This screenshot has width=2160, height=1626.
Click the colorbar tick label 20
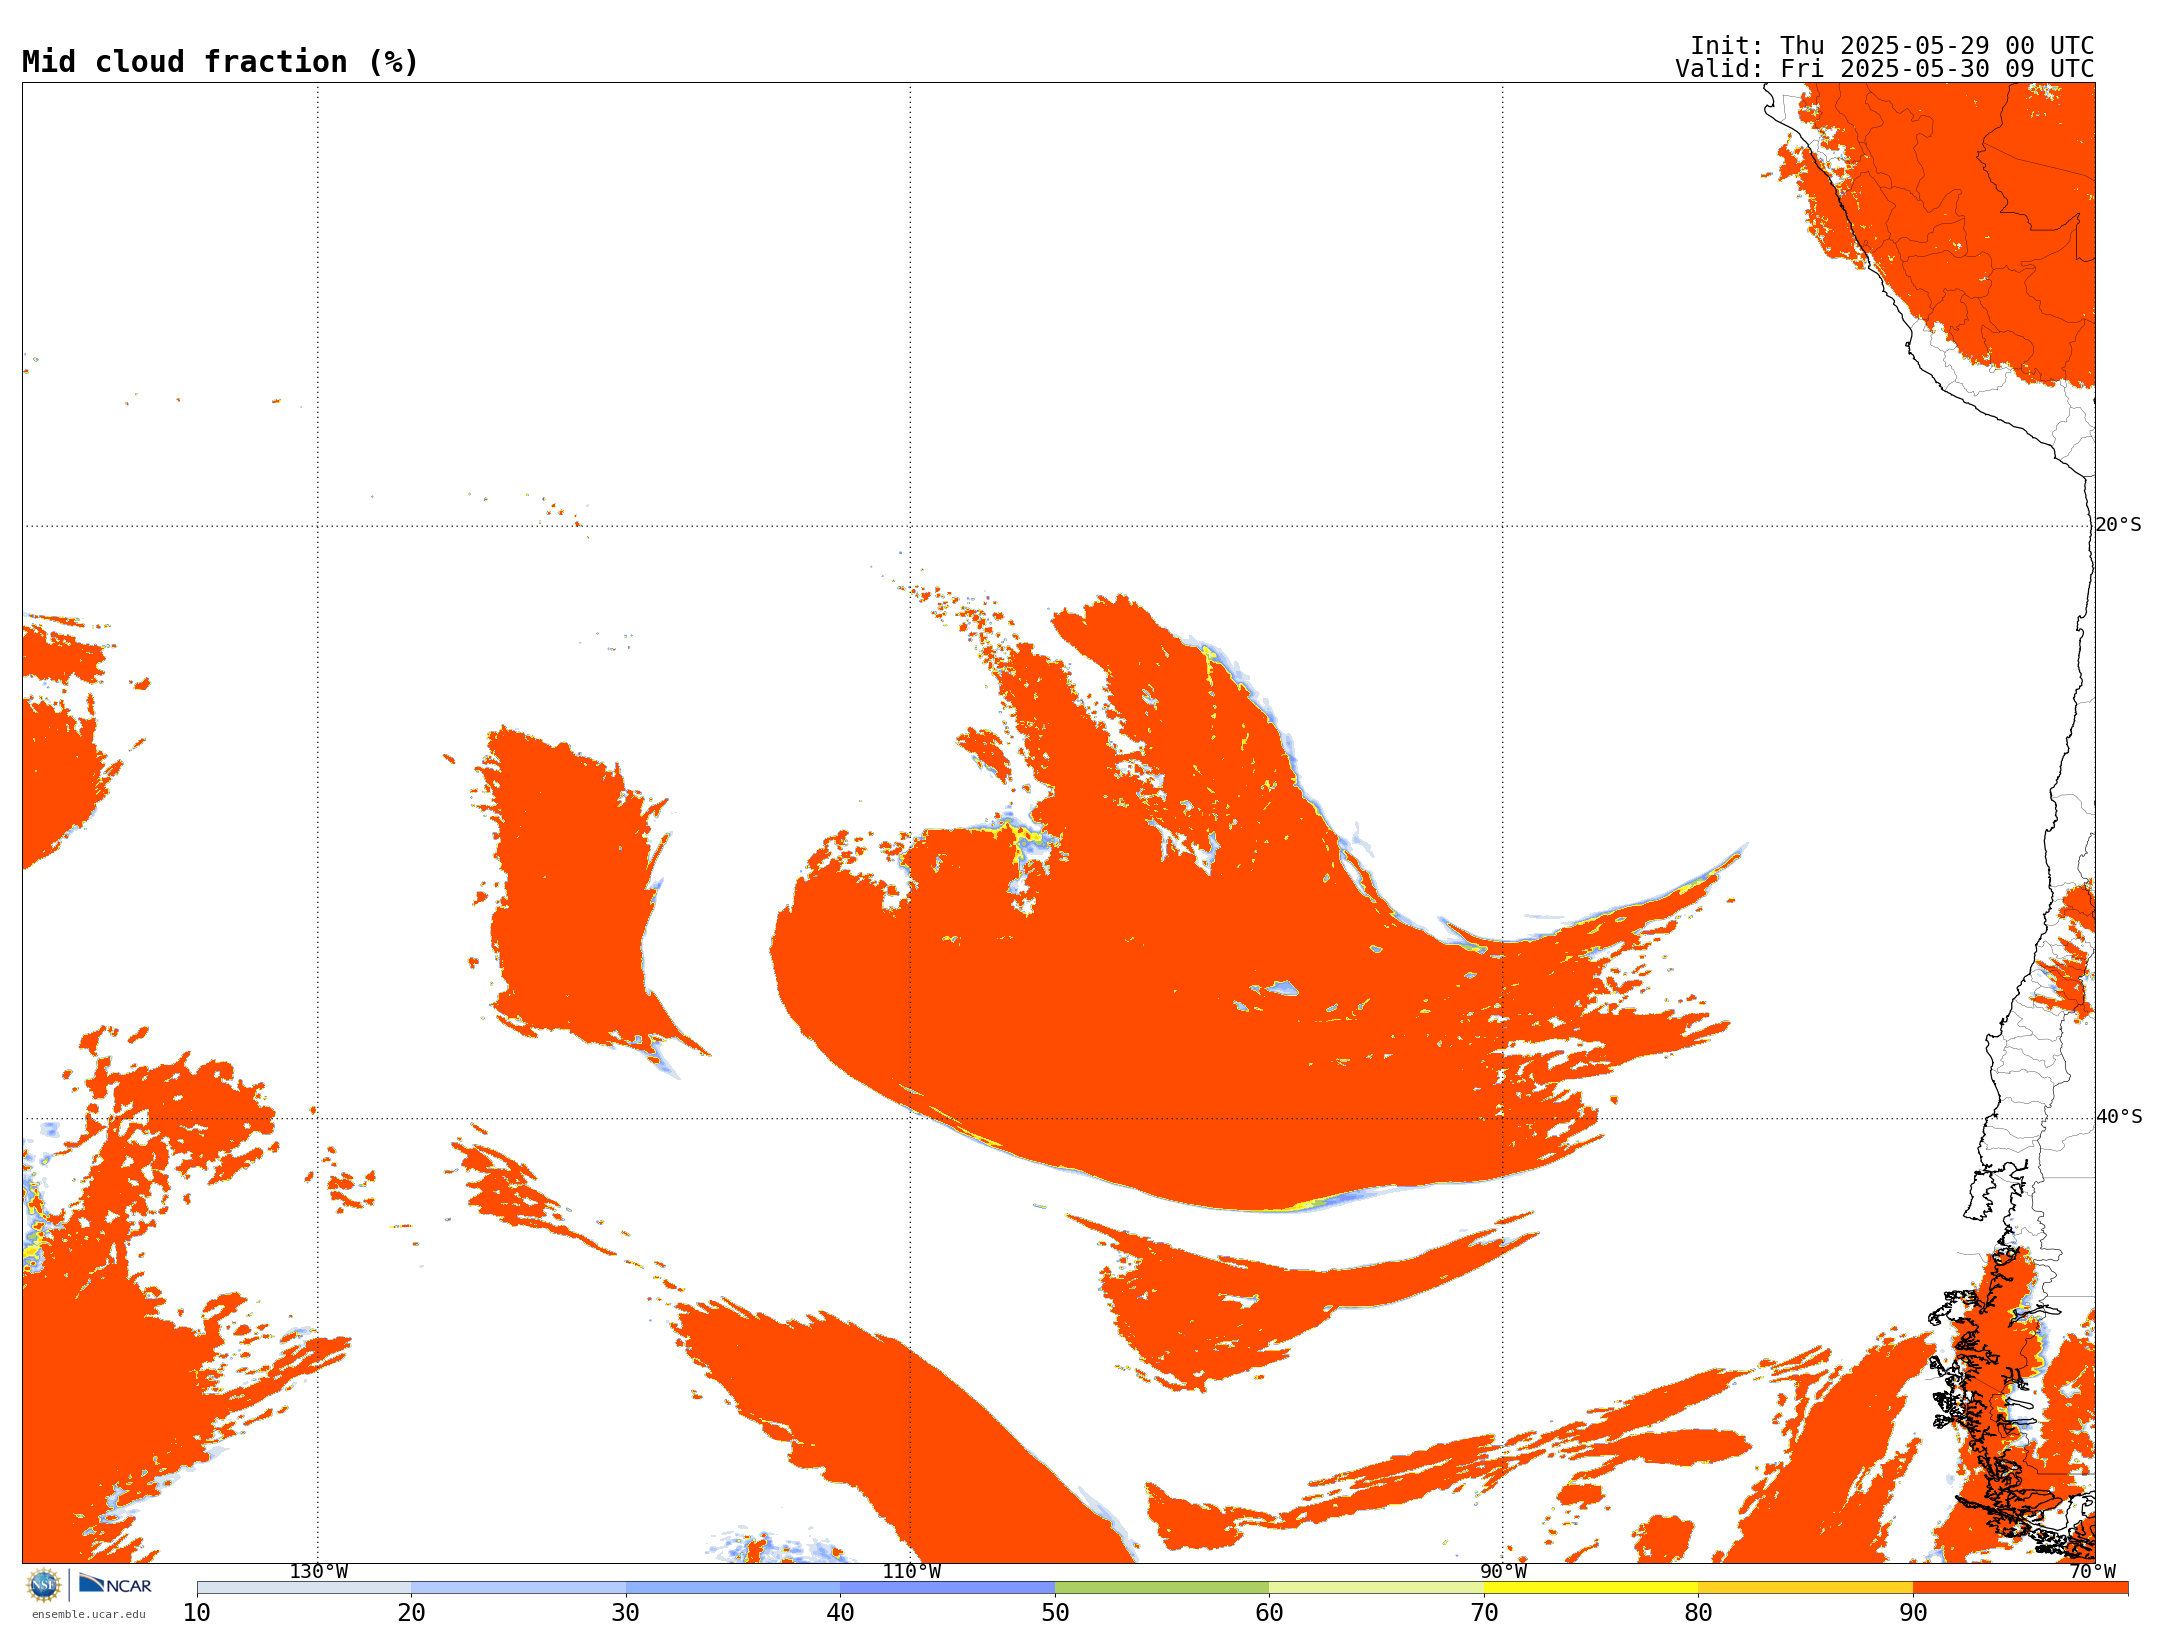coord(411,1613)
